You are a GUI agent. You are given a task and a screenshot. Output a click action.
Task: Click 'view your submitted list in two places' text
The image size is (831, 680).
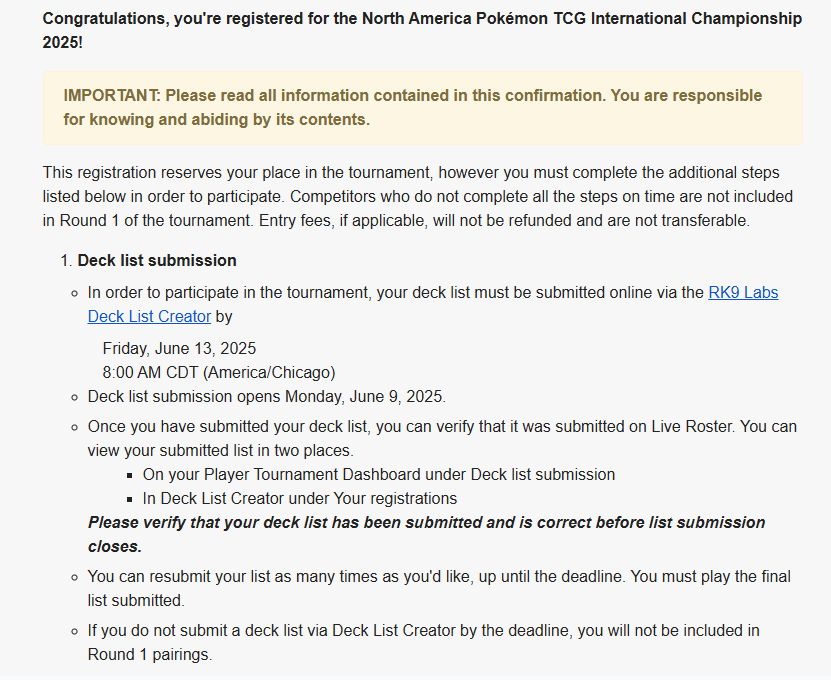[220, 451]
